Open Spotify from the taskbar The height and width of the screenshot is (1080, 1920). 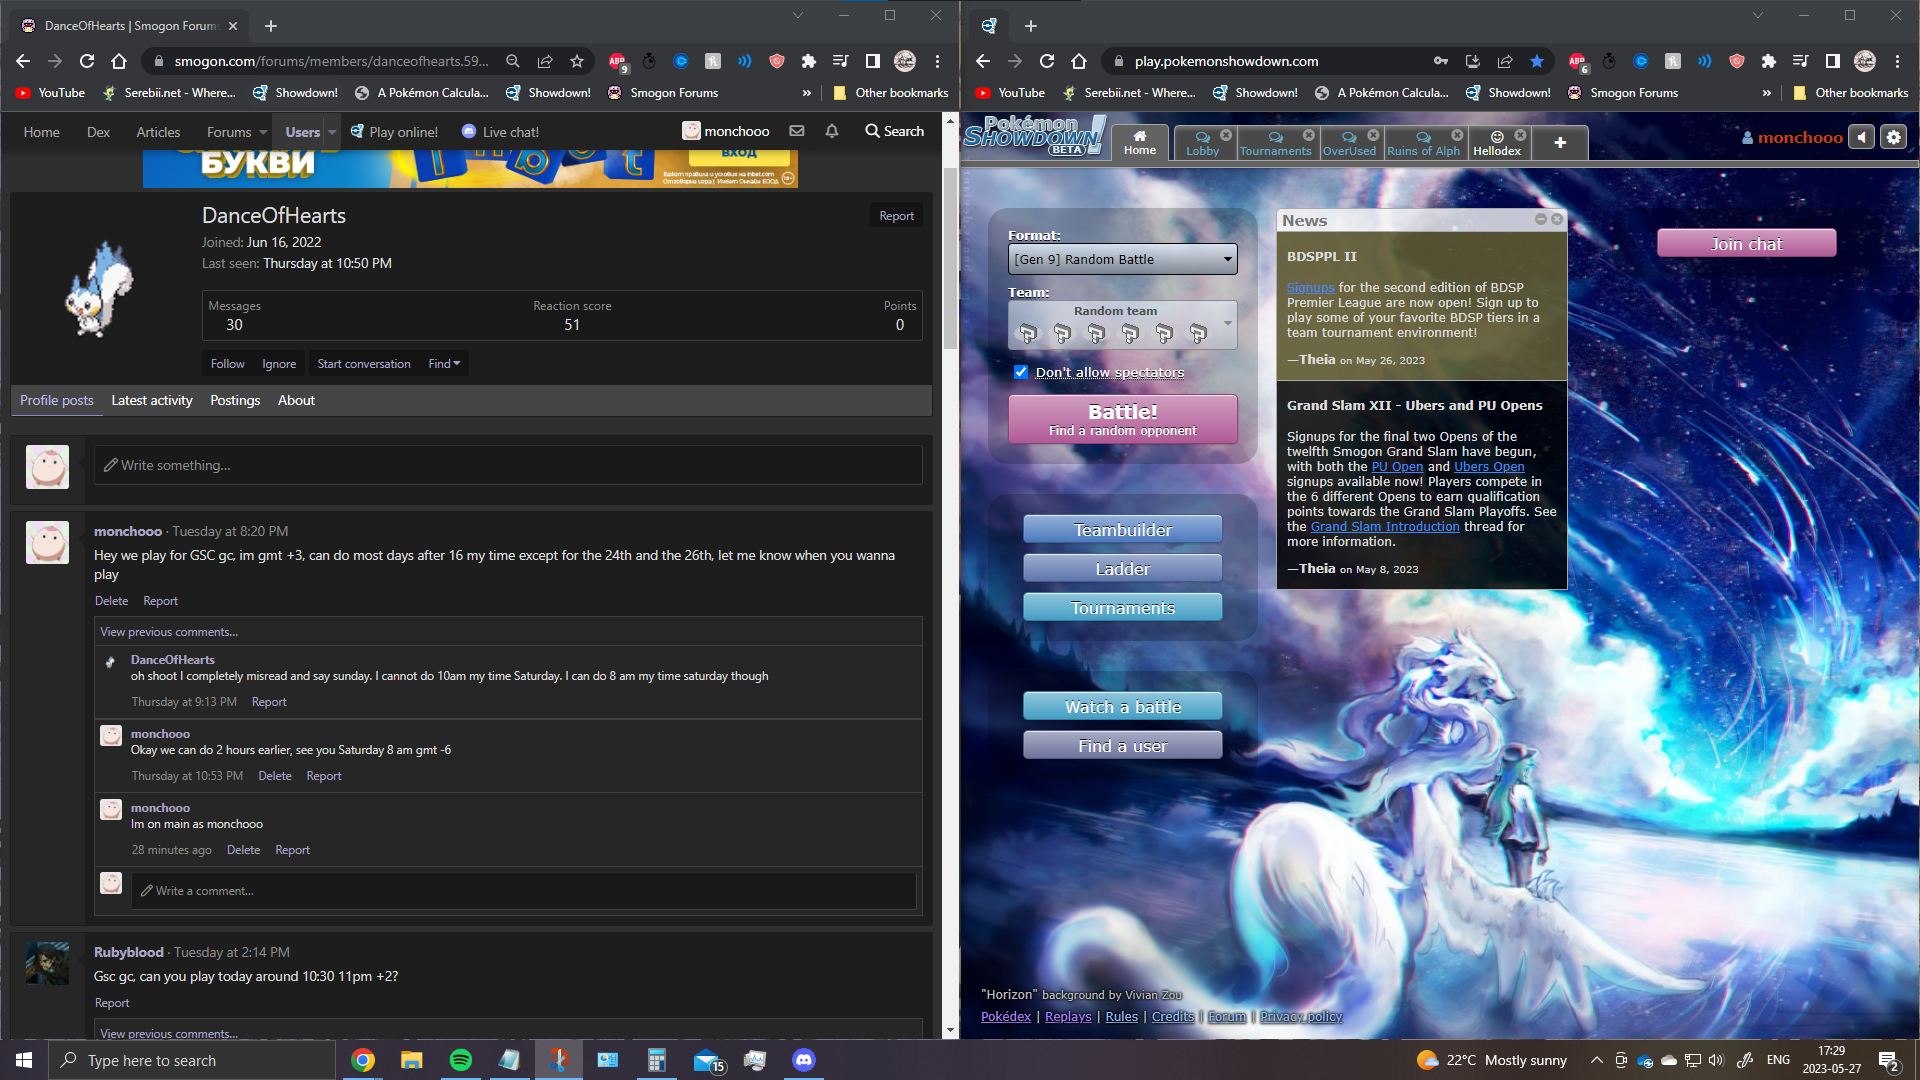pos(460,1060)
